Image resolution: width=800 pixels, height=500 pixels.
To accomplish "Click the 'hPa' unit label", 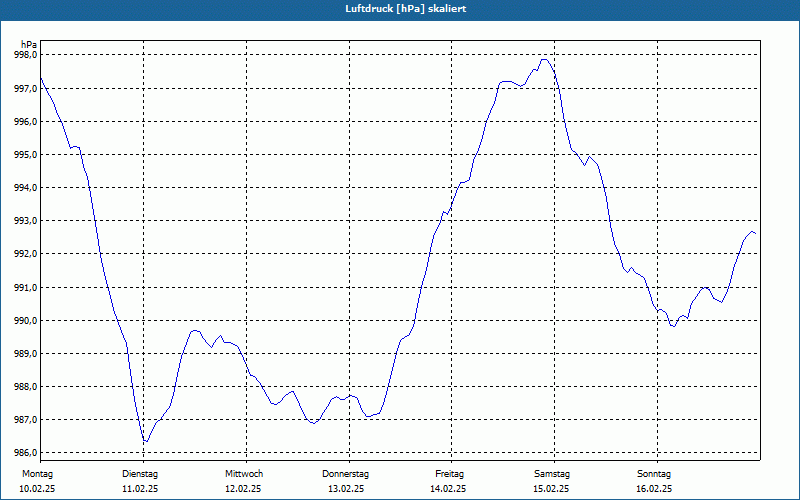I will tap(29, 44).
